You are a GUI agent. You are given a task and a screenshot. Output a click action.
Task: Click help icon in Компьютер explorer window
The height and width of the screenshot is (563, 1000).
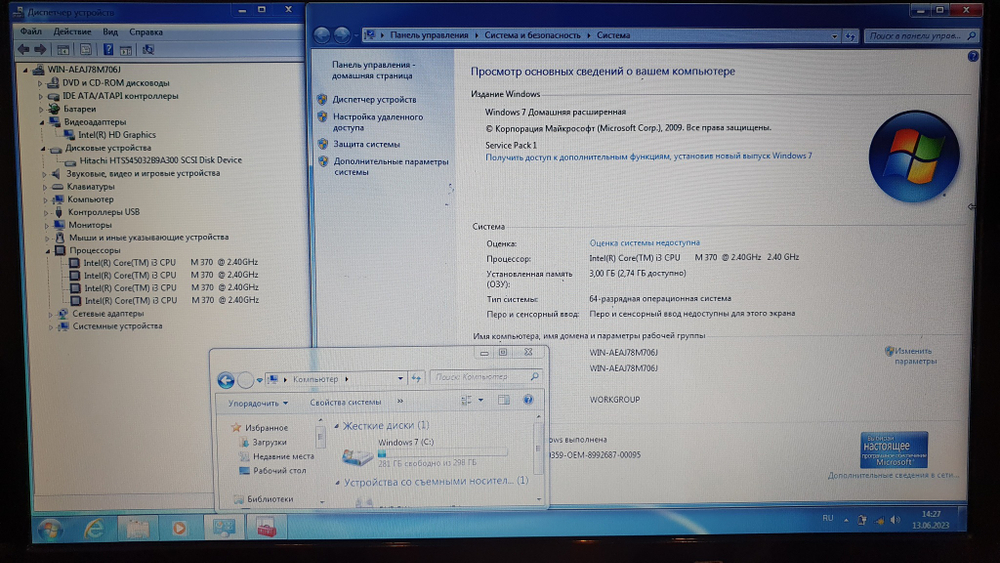coord(528,400)
